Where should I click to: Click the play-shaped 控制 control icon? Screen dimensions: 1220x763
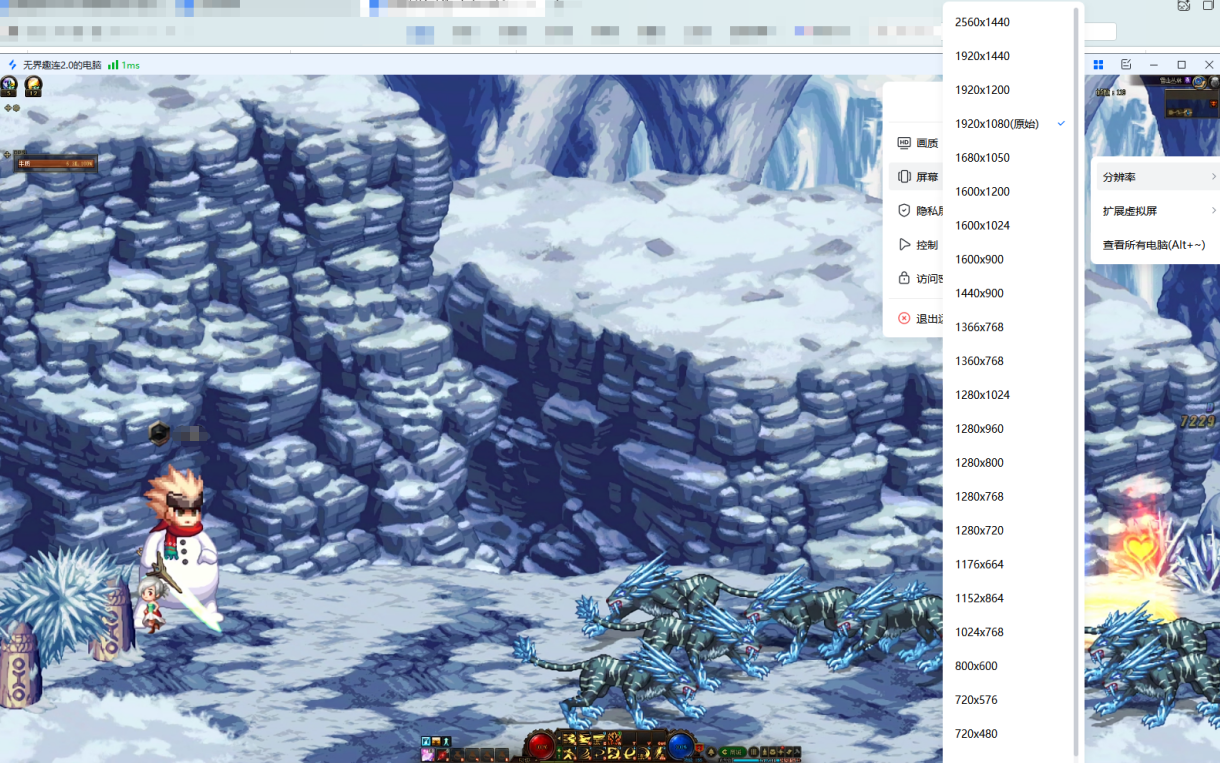pyautogui.click(x=904, y=245)
